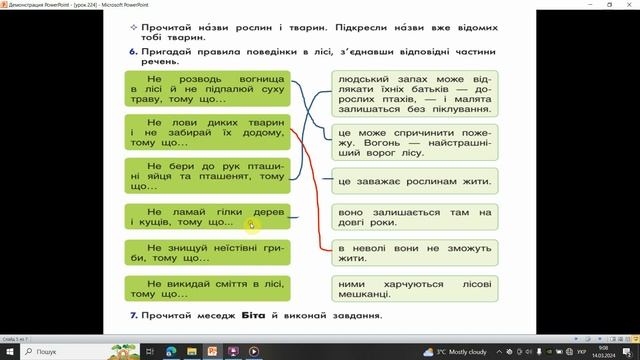The width and height of the screenshot is (640, 360).
Task: Click the answer 'в неволі вони не зможуть жити'
Action: coord(415,253)
